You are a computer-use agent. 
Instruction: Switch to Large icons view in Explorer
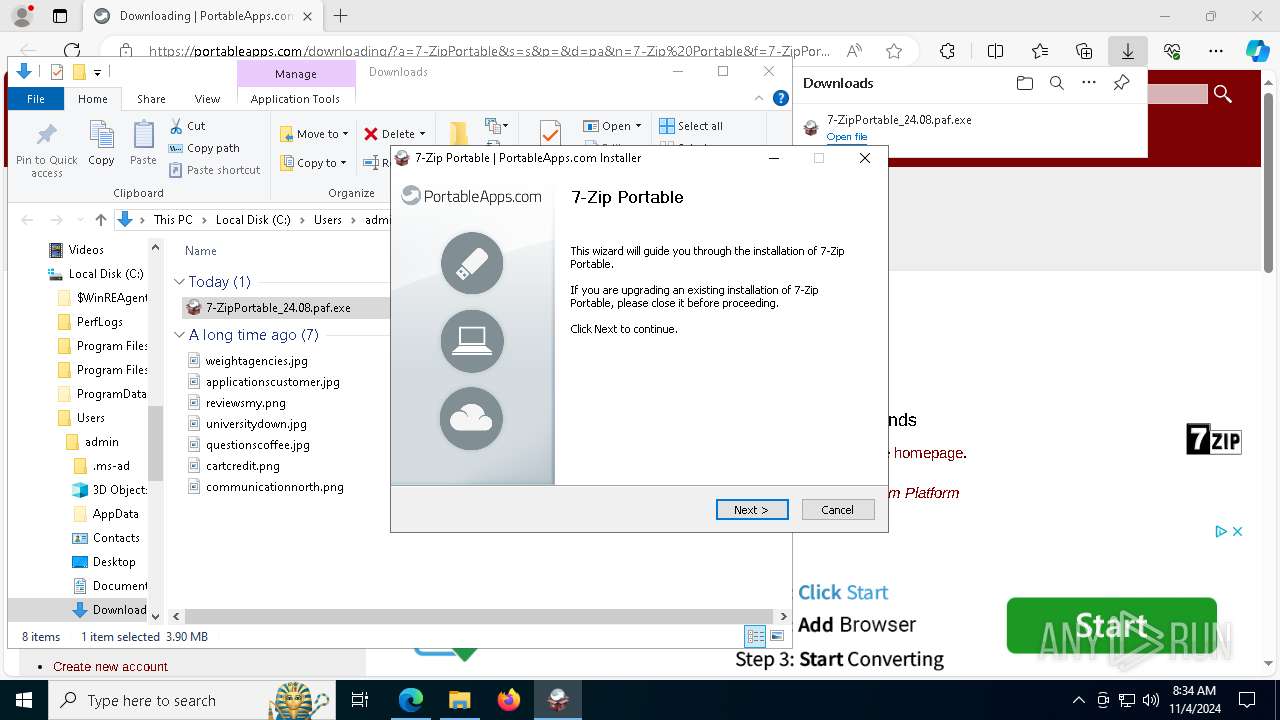coord(777,636)
